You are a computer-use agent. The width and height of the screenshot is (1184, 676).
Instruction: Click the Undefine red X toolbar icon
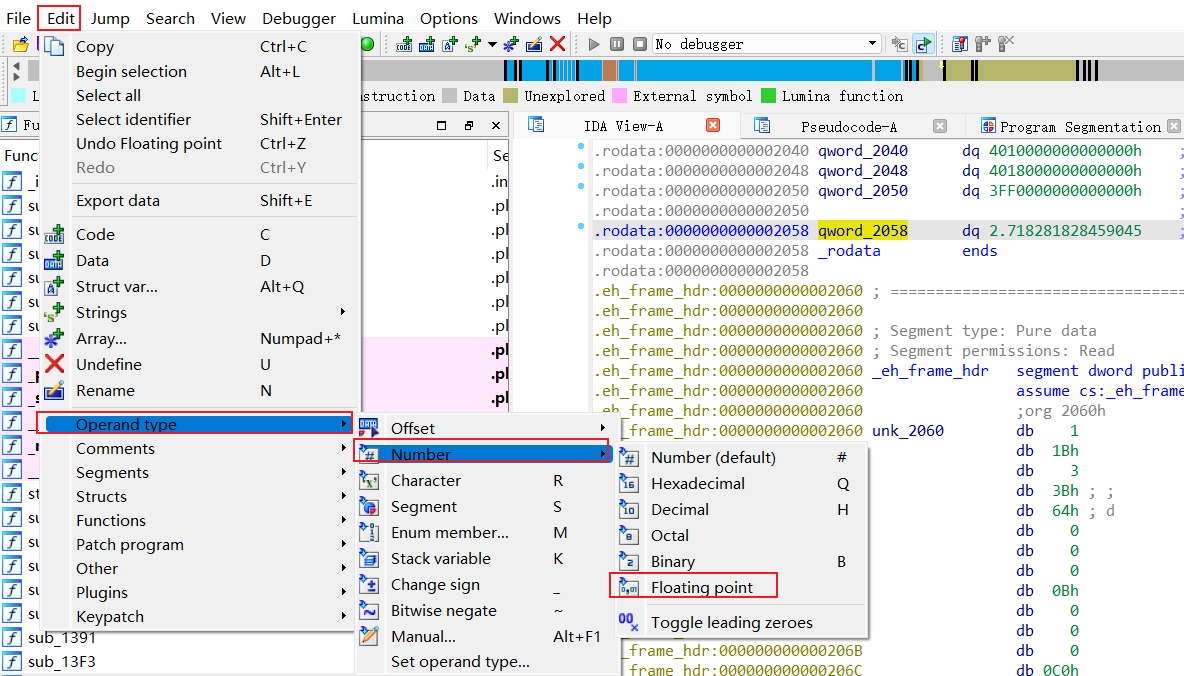tap(558, 44)
